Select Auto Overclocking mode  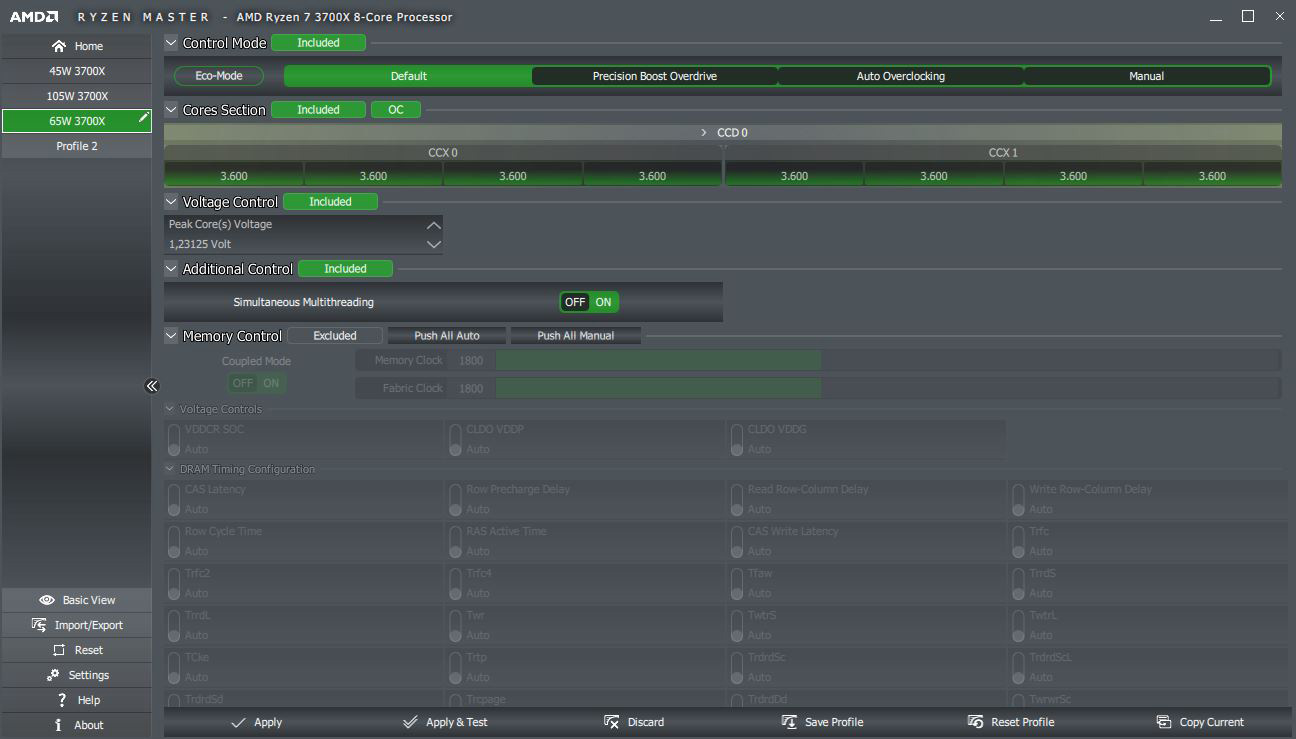[900, 76]
